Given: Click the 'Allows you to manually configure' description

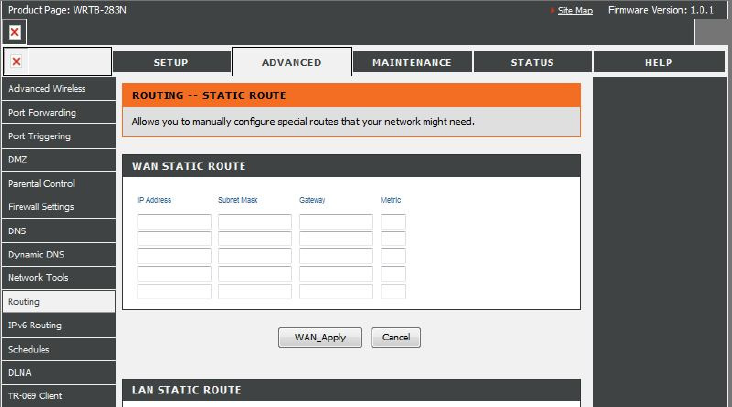Looking at the screenshot, I should tap(303, 122).
